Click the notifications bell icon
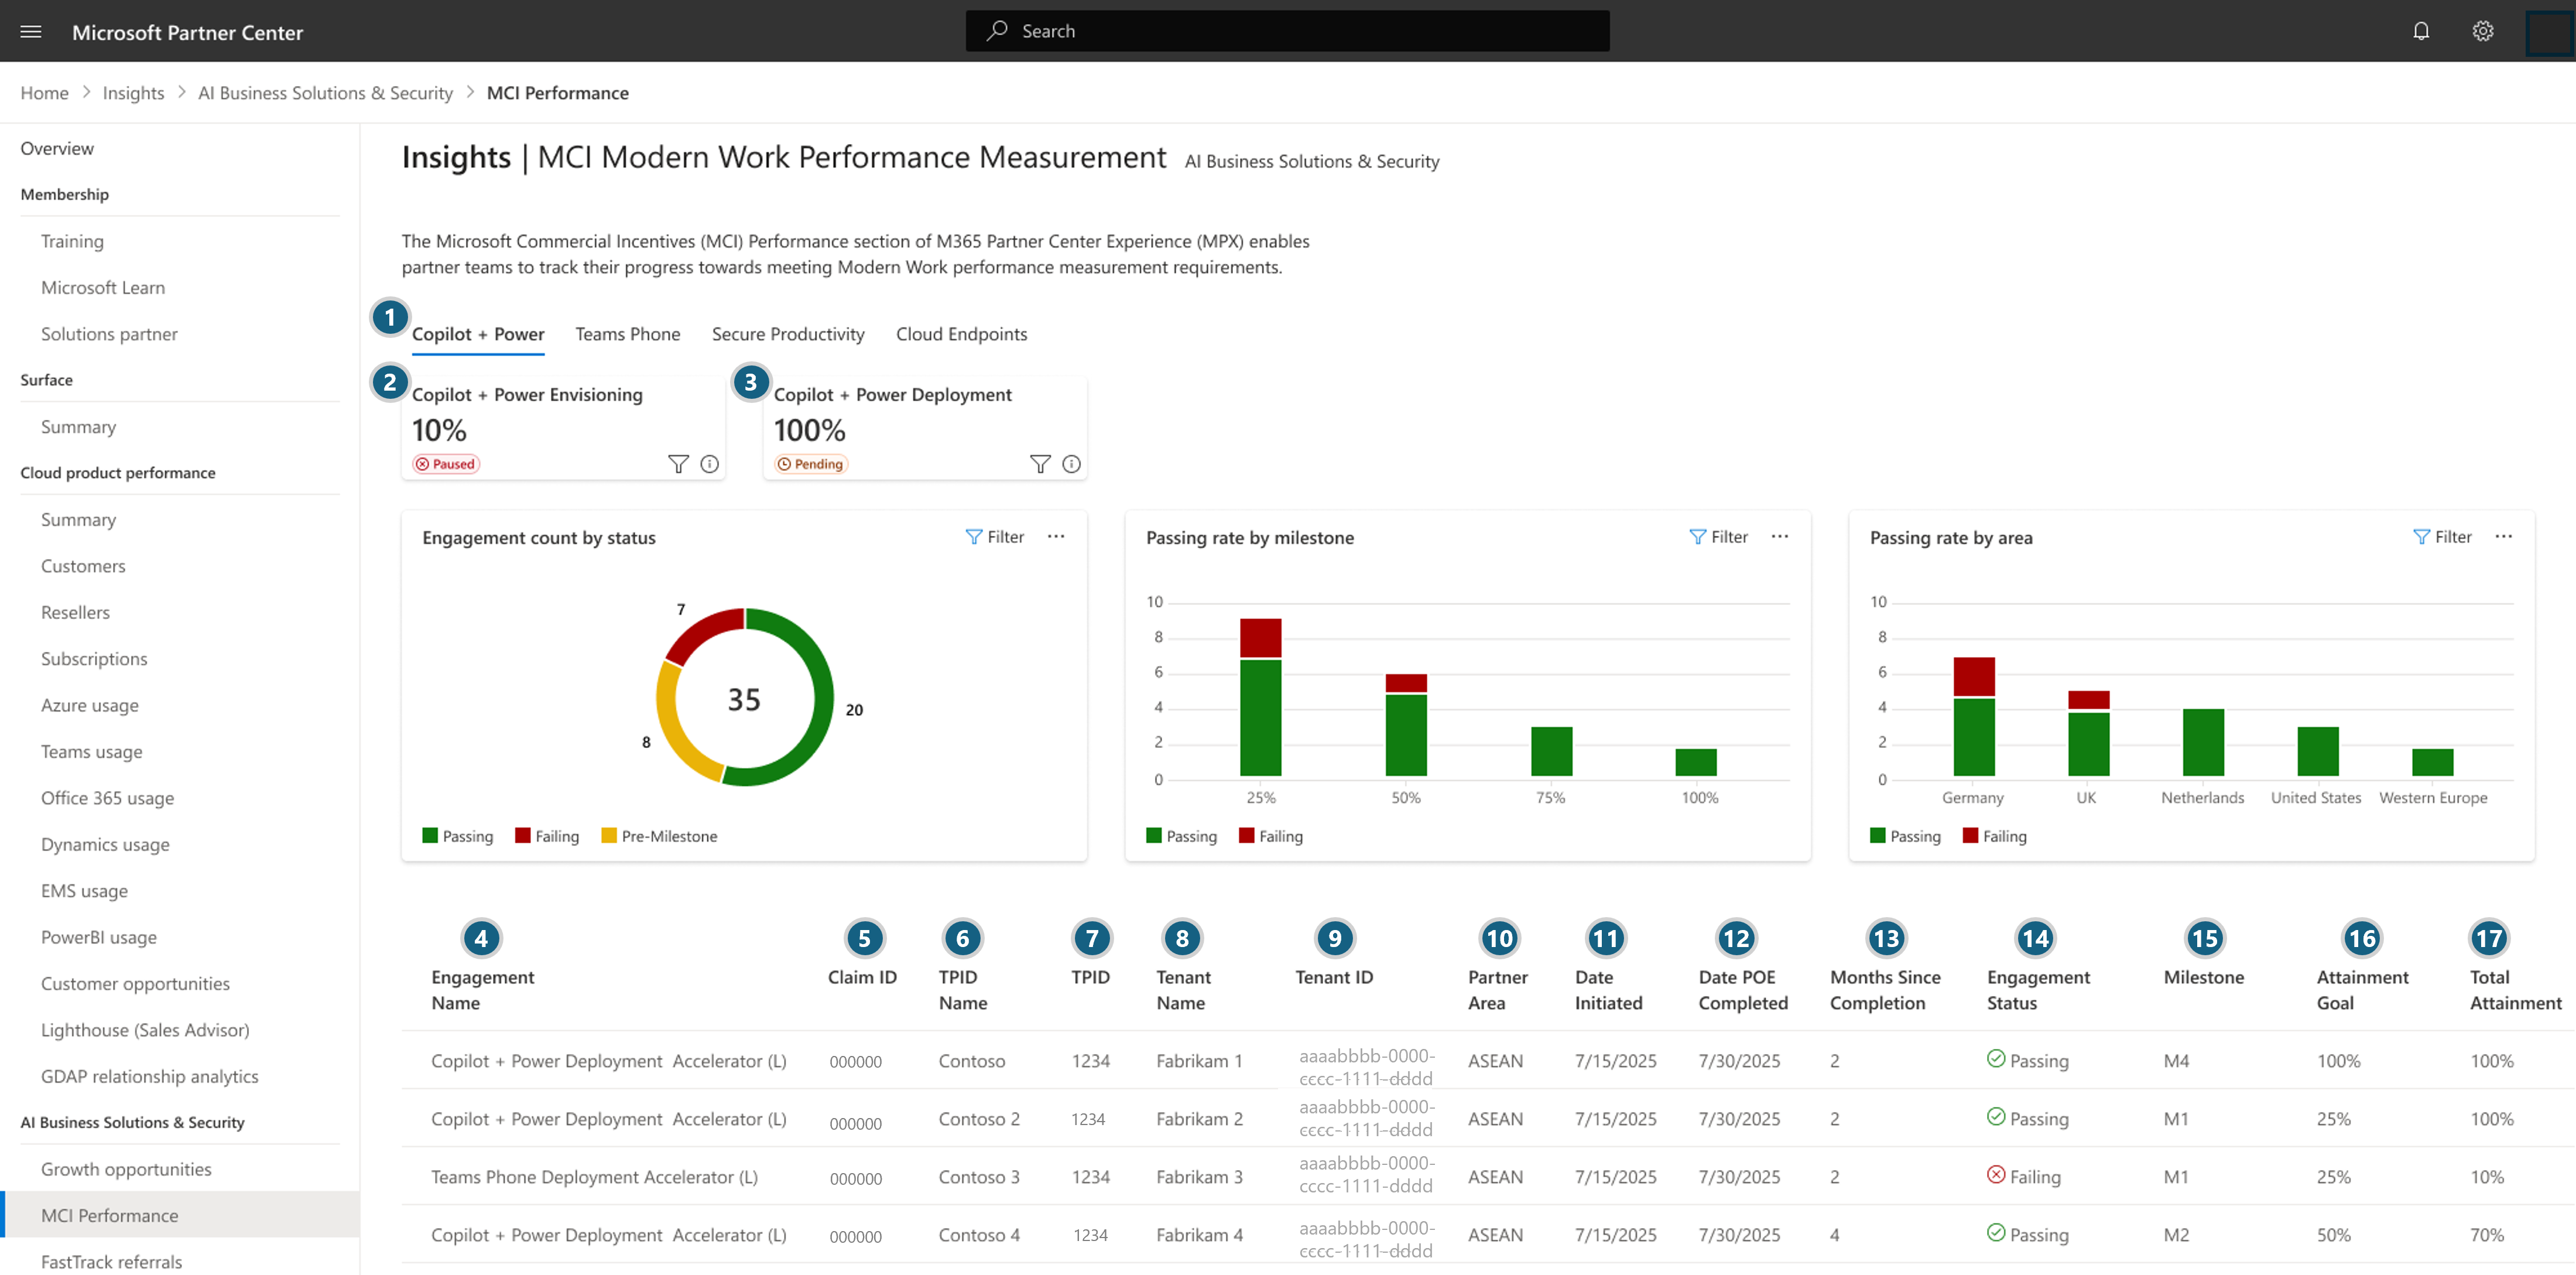This screenshot has width=2576, height=1275. [2420, 31]
